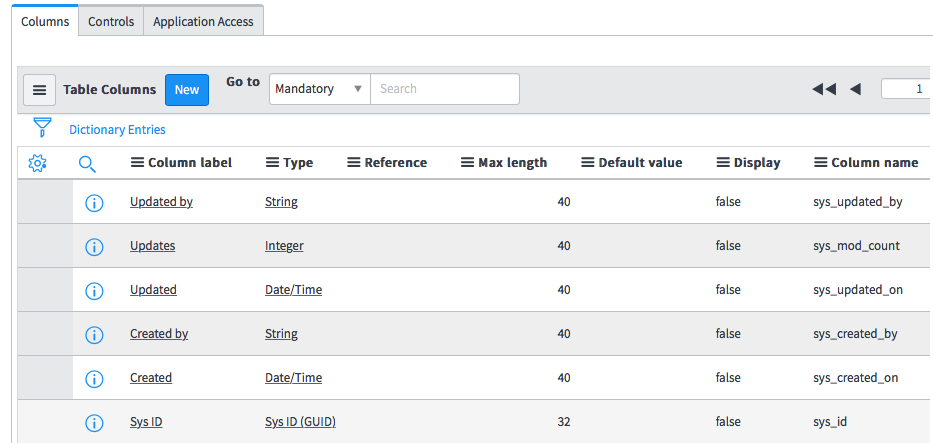Viewport: 933px width, 443px height.
Task: Open the Dictionary Entries breadcrumb link
Action: coord(117,130)
